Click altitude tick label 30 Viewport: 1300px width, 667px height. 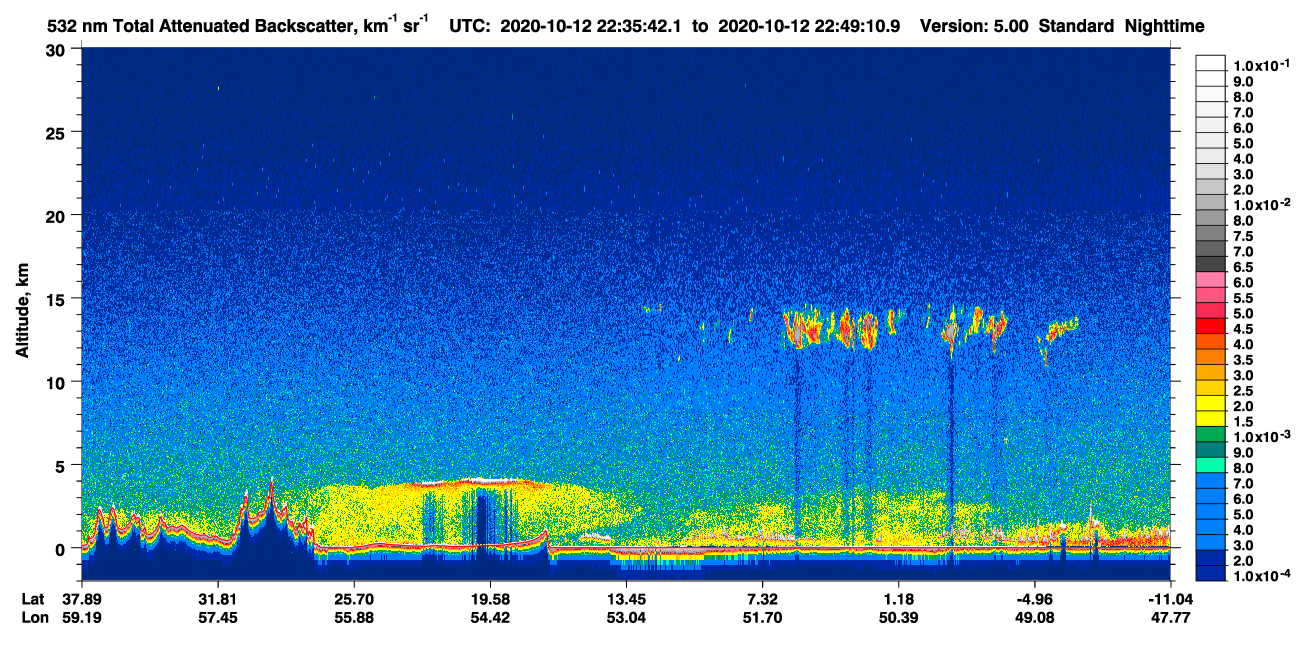coord(58,48)
